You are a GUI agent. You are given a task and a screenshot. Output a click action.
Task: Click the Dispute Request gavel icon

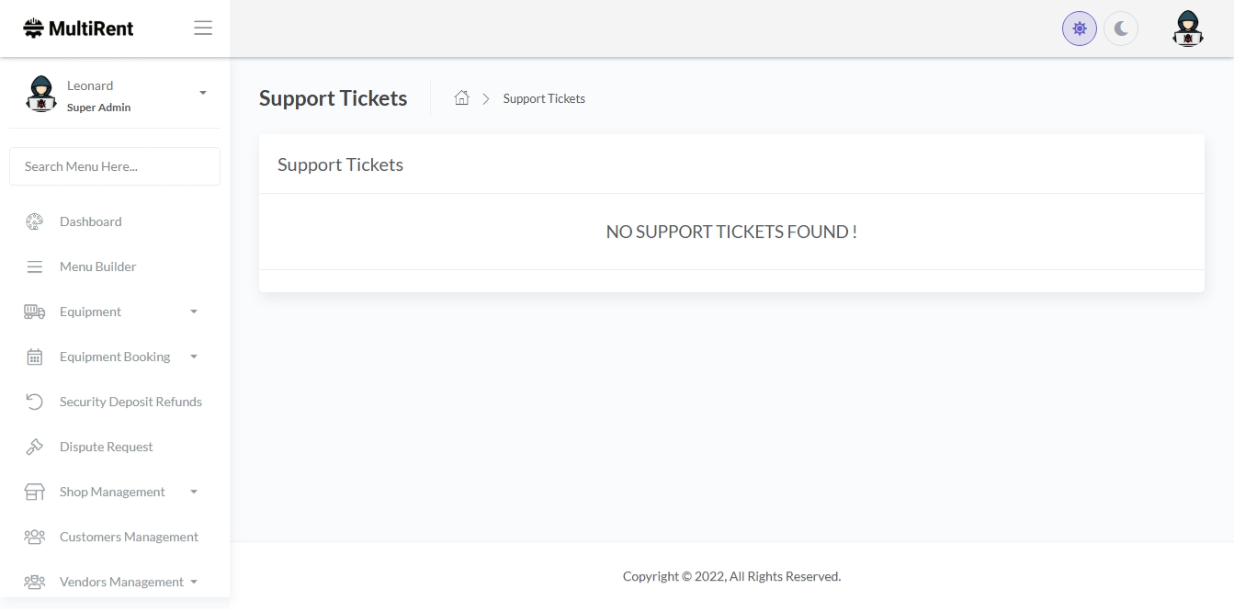[x=33, y=447]
